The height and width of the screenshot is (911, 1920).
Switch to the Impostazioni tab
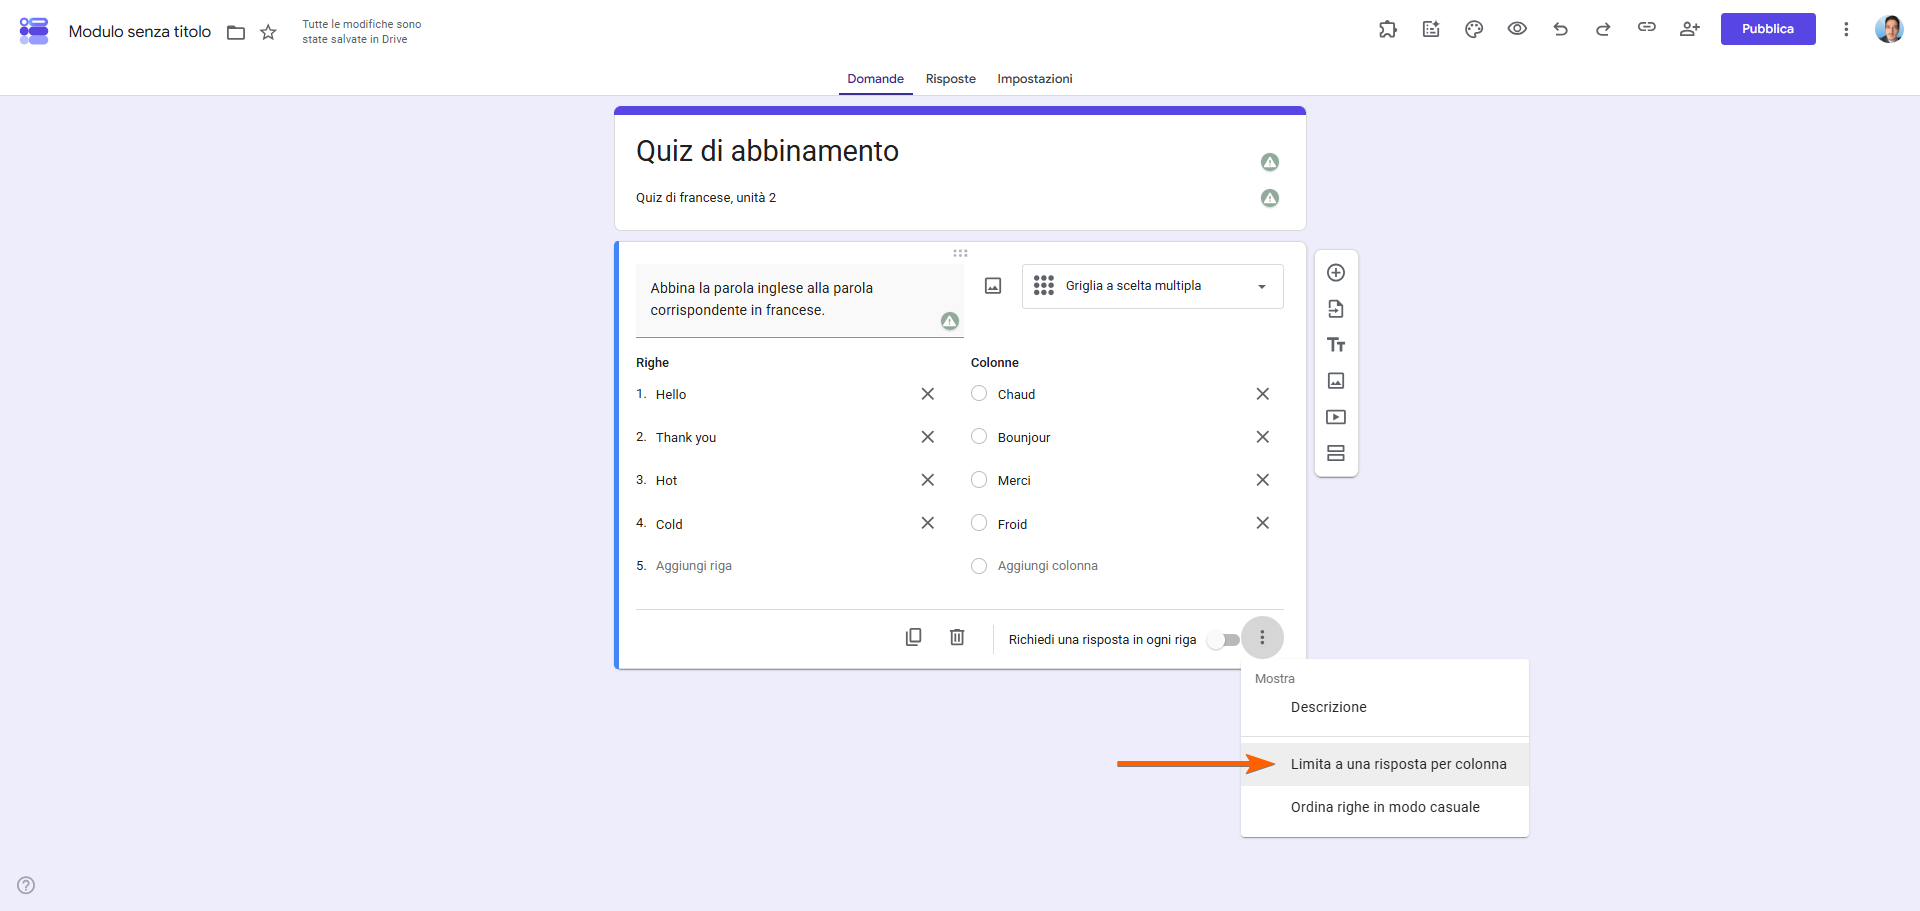coord(1034,79)
